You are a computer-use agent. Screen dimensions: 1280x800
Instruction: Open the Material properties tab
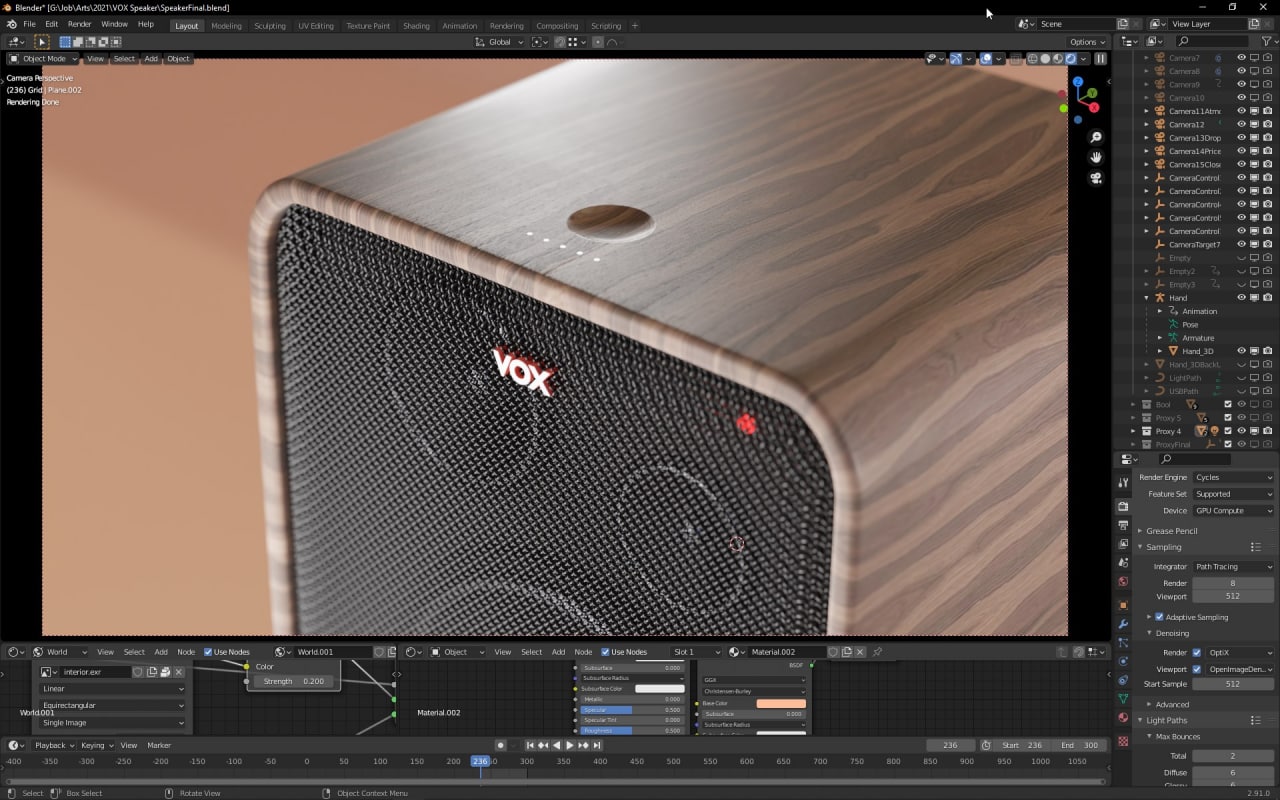point(1123,717)
